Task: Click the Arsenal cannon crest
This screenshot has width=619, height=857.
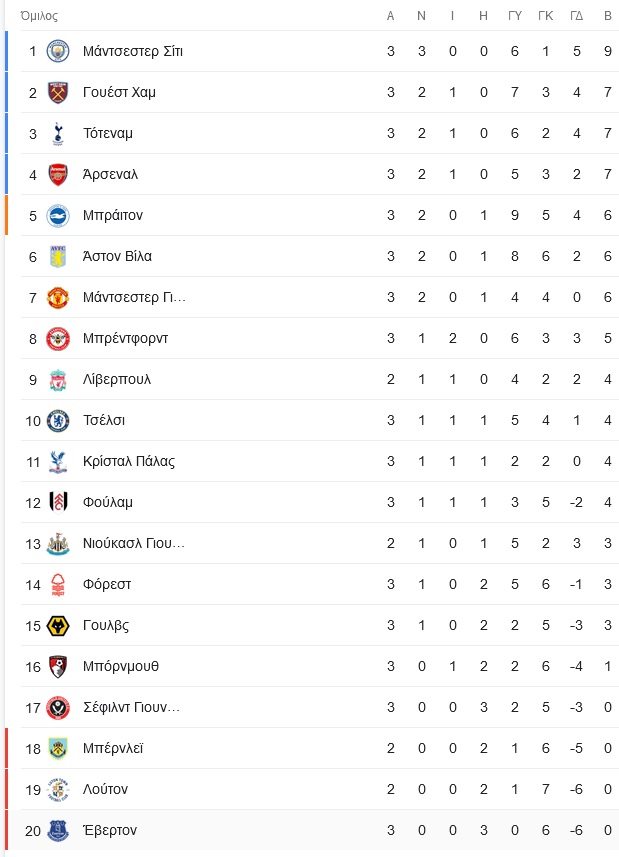Action: tap(58, 174)
